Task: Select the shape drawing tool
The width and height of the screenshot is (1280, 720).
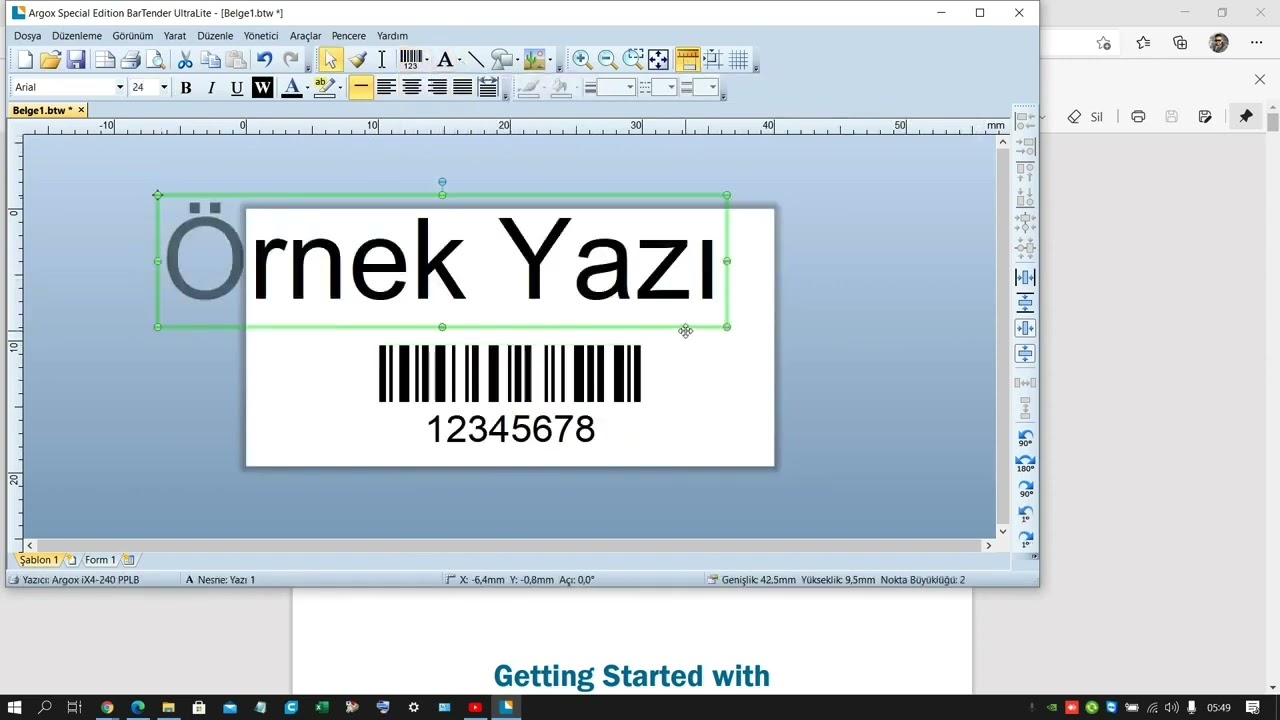Action: [501, 60]
